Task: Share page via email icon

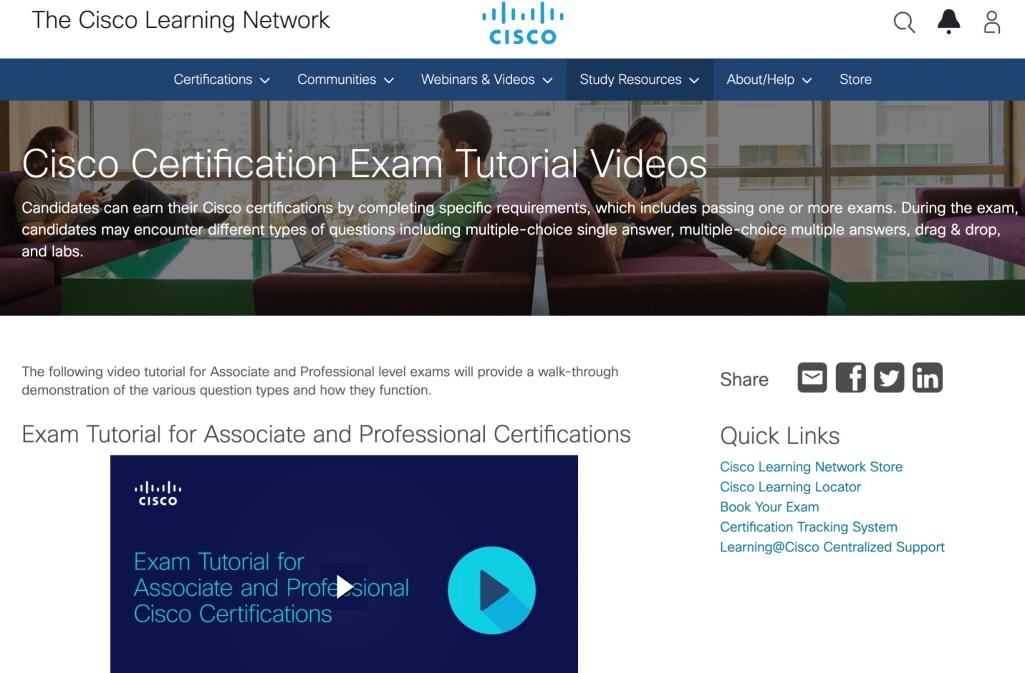Action: [x=812, y=378]
